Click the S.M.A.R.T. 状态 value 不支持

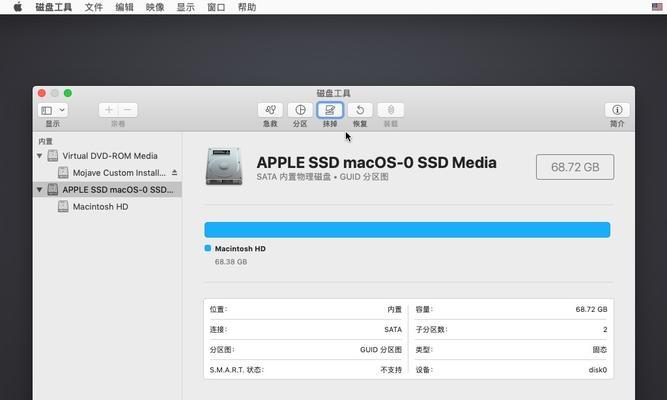tap(391, 370)
